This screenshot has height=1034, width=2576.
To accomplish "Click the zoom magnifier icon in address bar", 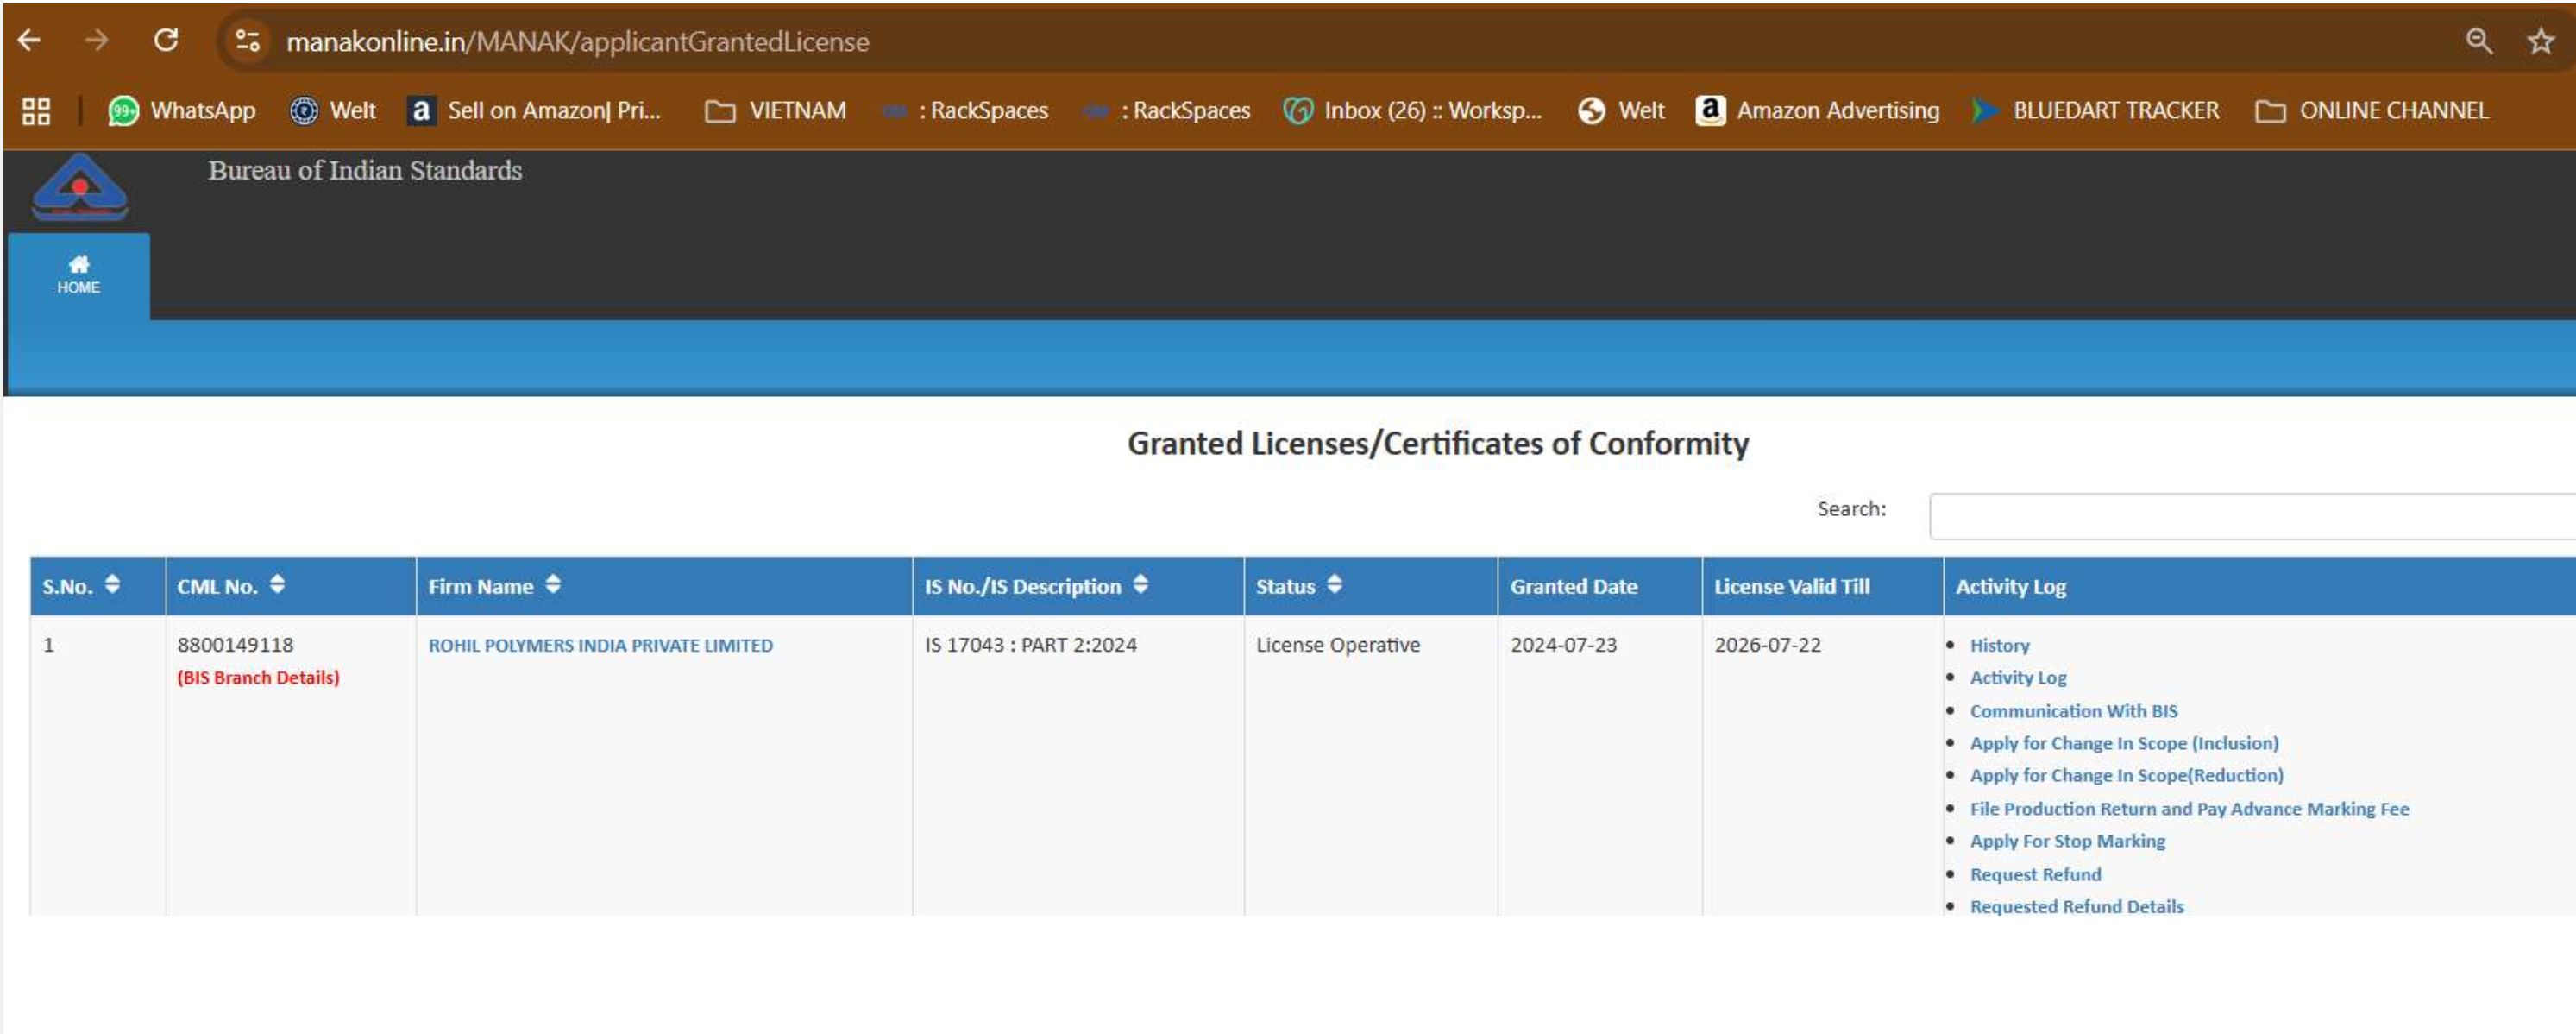I will (2478, 41).
